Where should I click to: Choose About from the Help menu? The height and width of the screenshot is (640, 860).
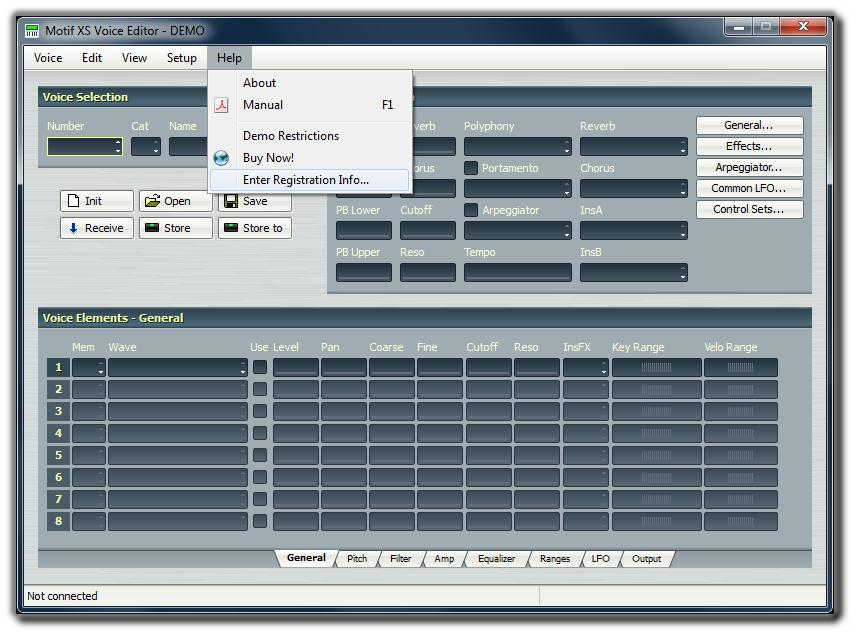[x=310, y=83]
